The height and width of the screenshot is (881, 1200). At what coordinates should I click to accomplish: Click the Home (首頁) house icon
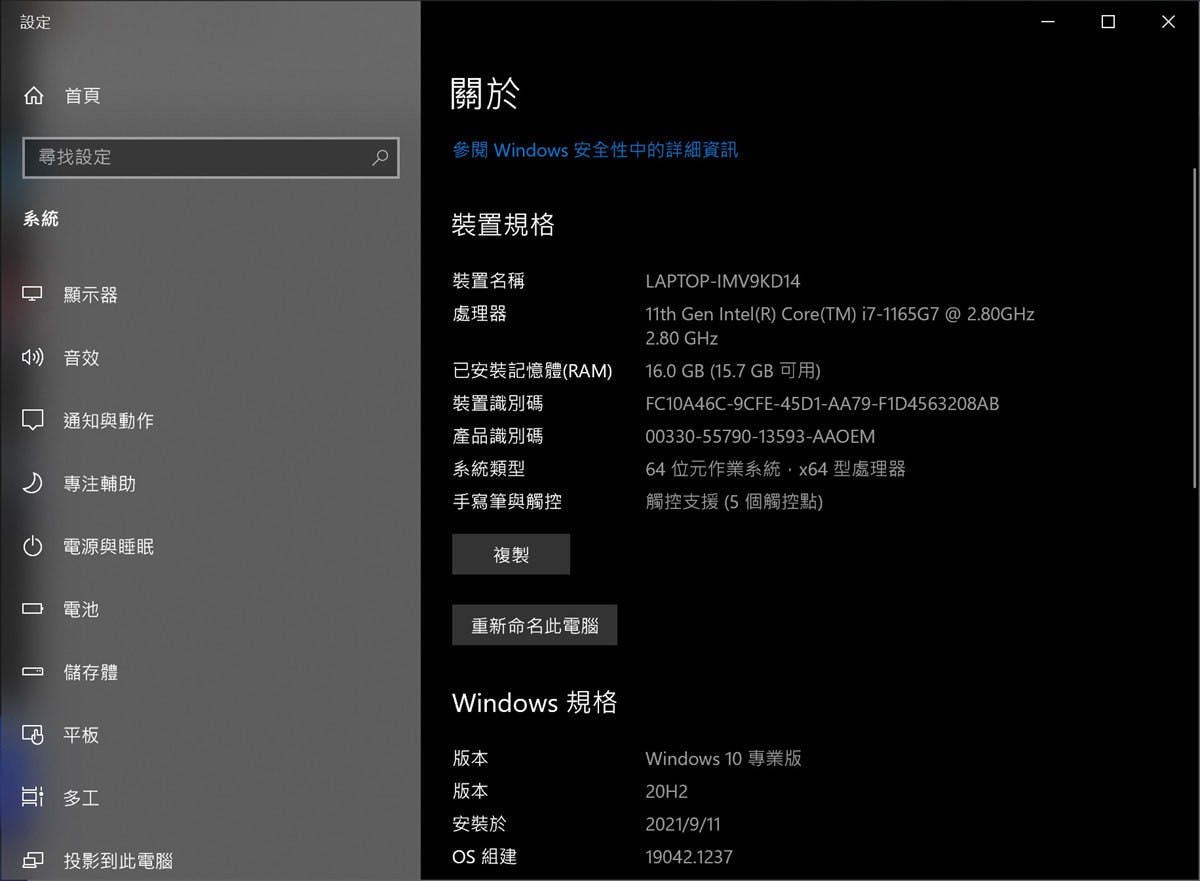(x=34, y=96)
